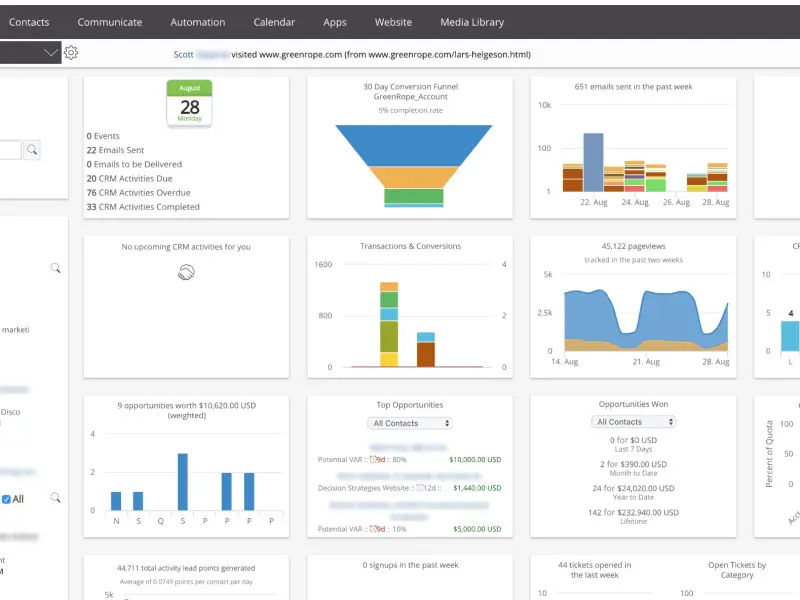The width and height of the screenshot is (800, 600).
Task: Open dashboard settings gear icon
Action: (71, 53)
